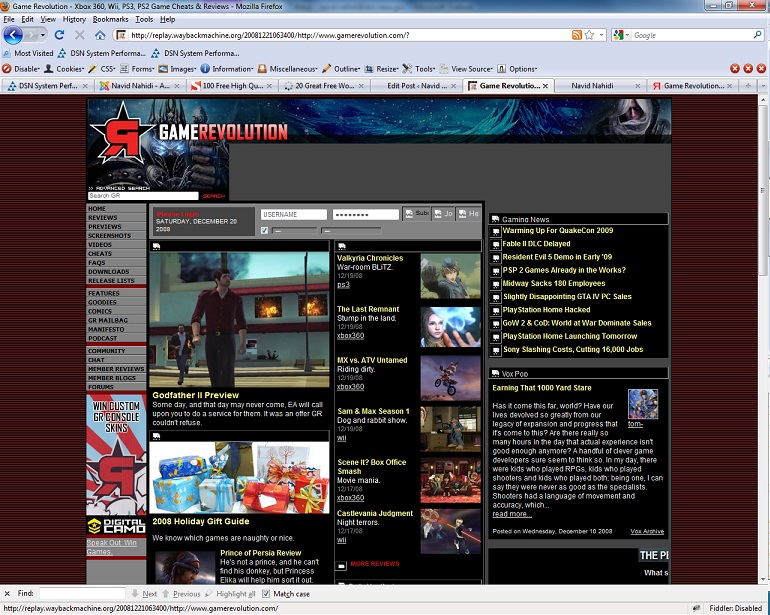Switch to the Navid Nahidi - A... tab
The width and height of the screenshot is (770, 615).
(139, 85)
